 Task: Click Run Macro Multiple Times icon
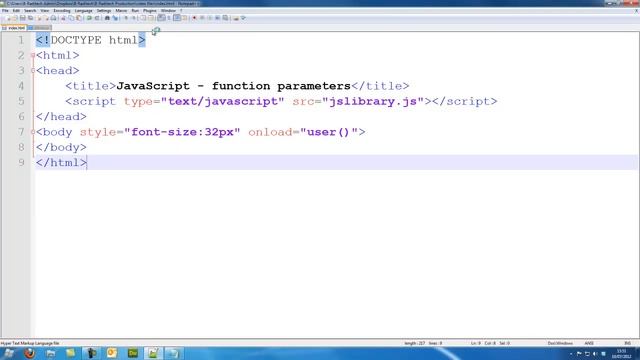click(218, 18)
